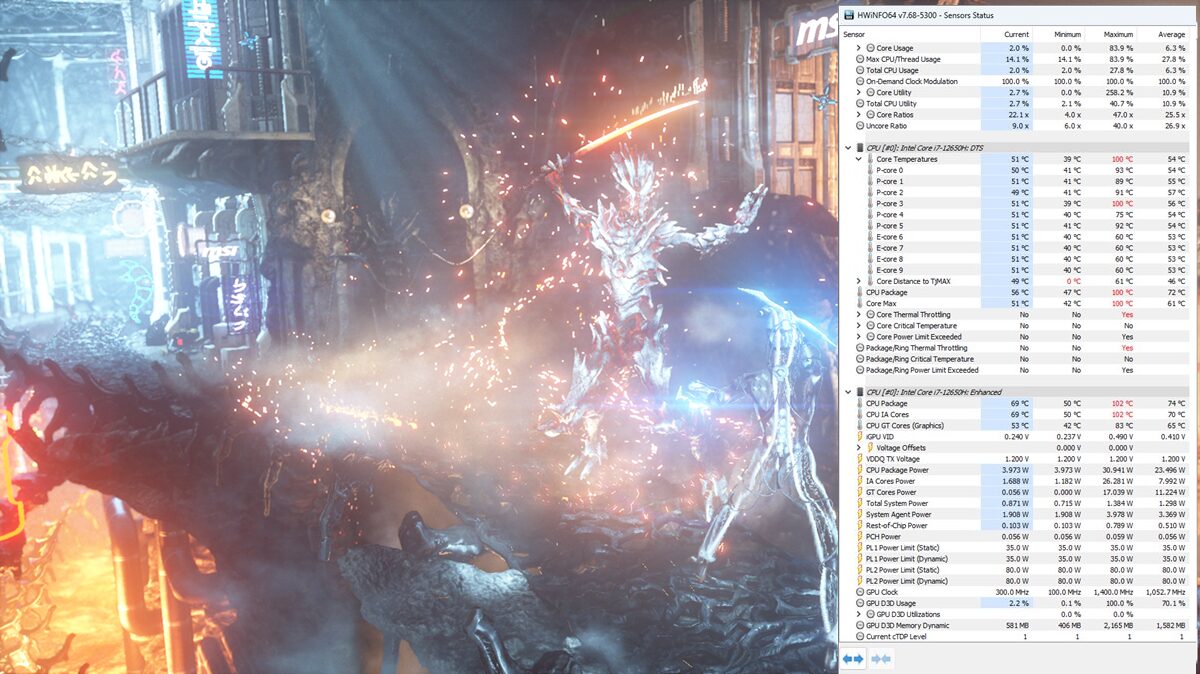Expand GPU D3D Utilizations
Viewport: 1200px width, 674px height.
(x=858, y=614)
